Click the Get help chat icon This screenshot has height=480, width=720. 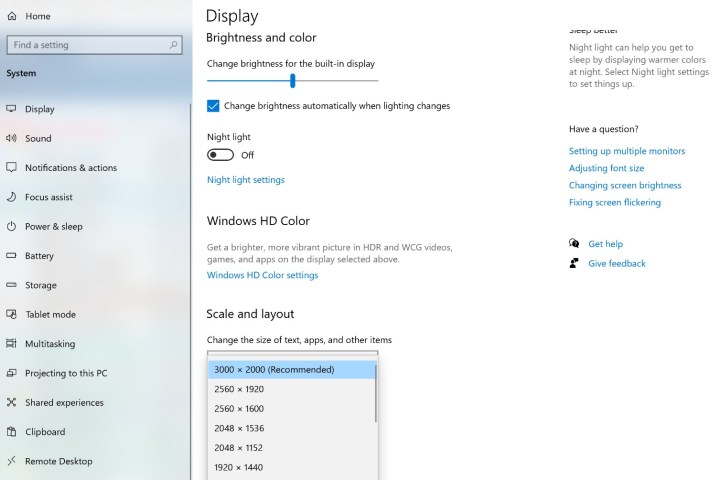pyautogui.click(x=574, y=243)
